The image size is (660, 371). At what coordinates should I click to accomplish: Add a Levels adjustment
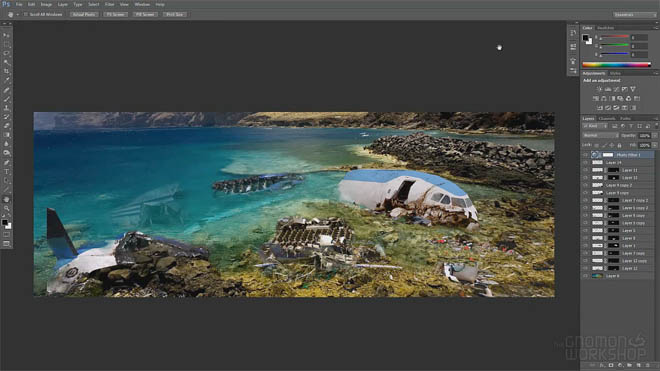point(608,89)
